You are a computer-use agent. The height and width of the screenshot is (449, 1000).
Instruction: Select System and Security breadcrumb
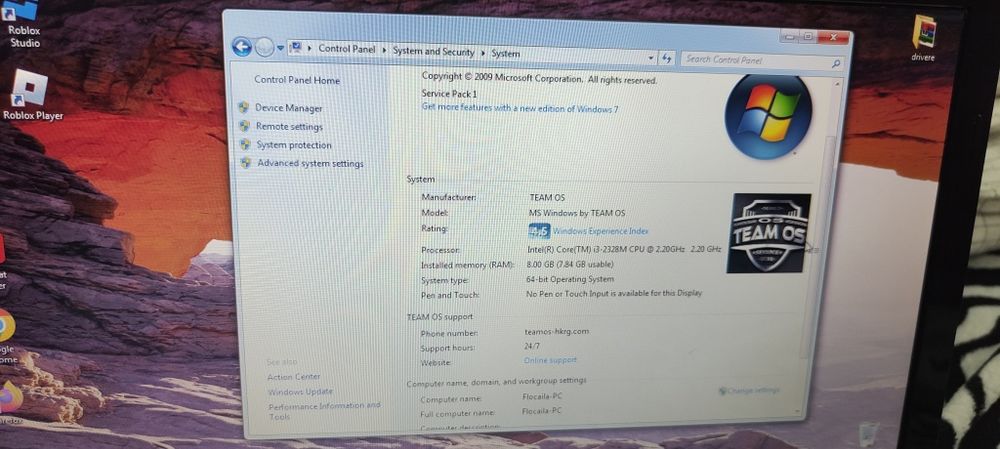[x=433, y=52]
